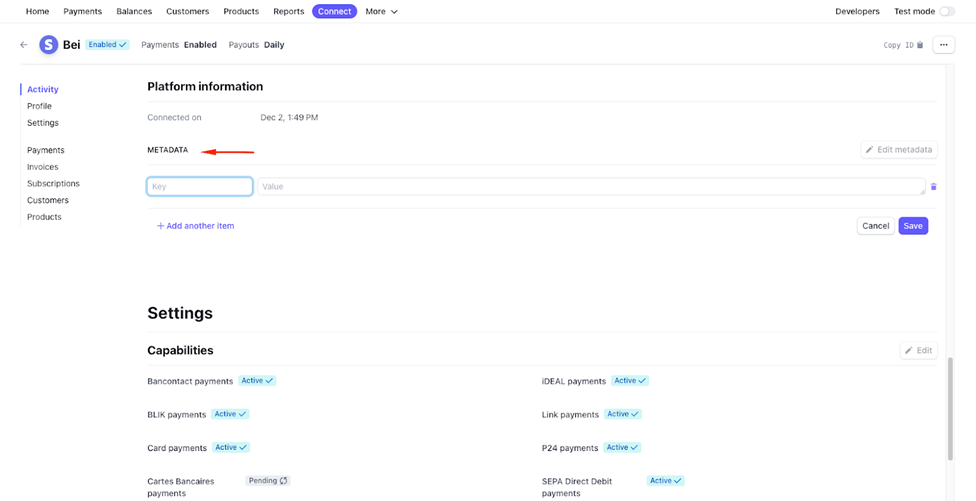Click Active badge for Card payments

(x=231, y=447)
